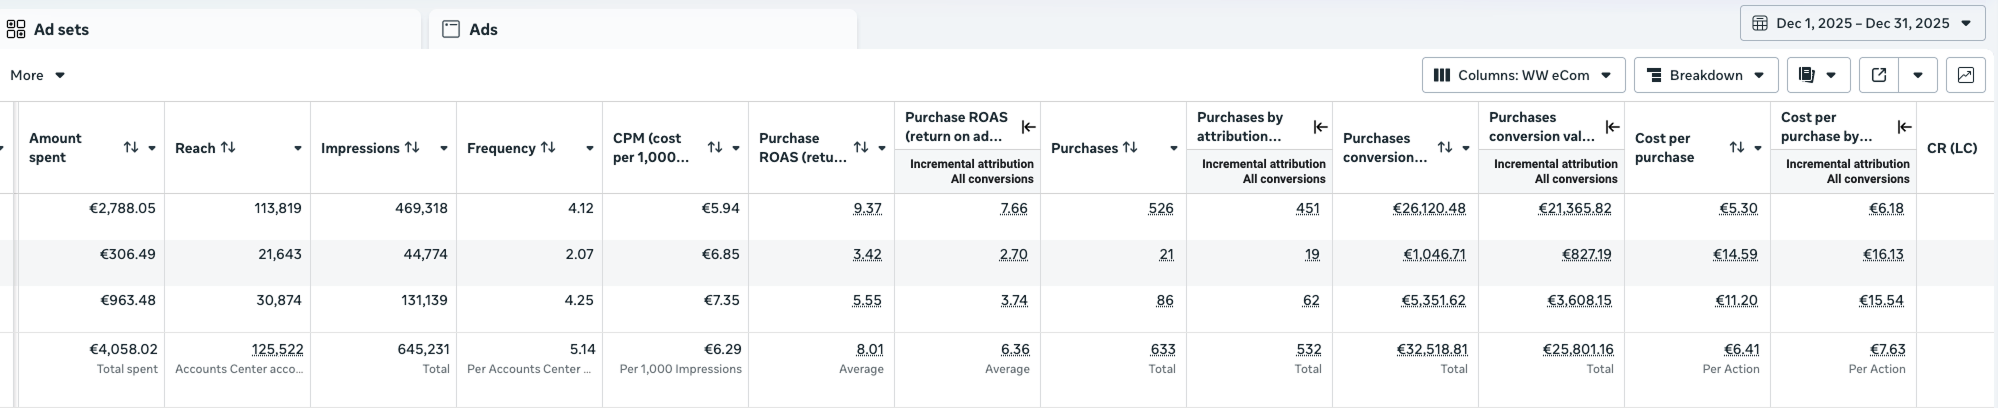Image resolution: width=1998 pixels, height=408 pixels.
Task: Sort the Reach column
Action: 228,148
